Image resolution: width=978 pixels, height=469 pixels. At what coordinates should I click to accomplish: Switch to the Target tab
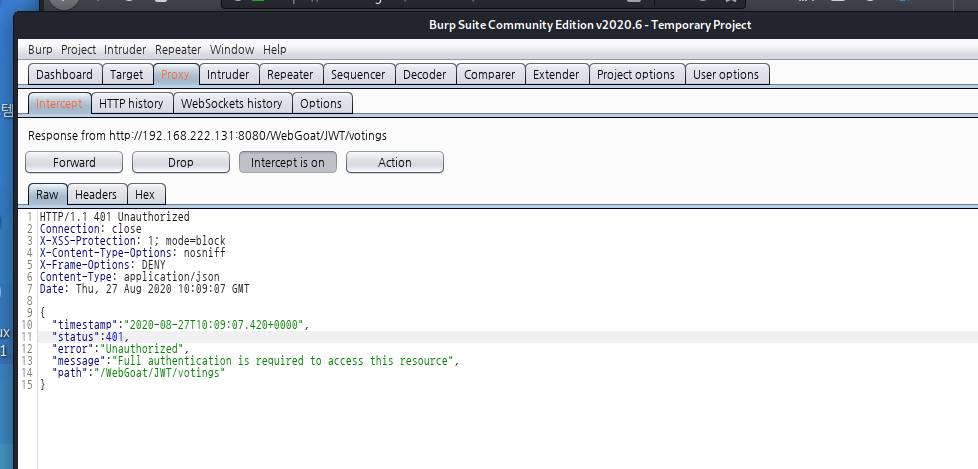(127, 74)
